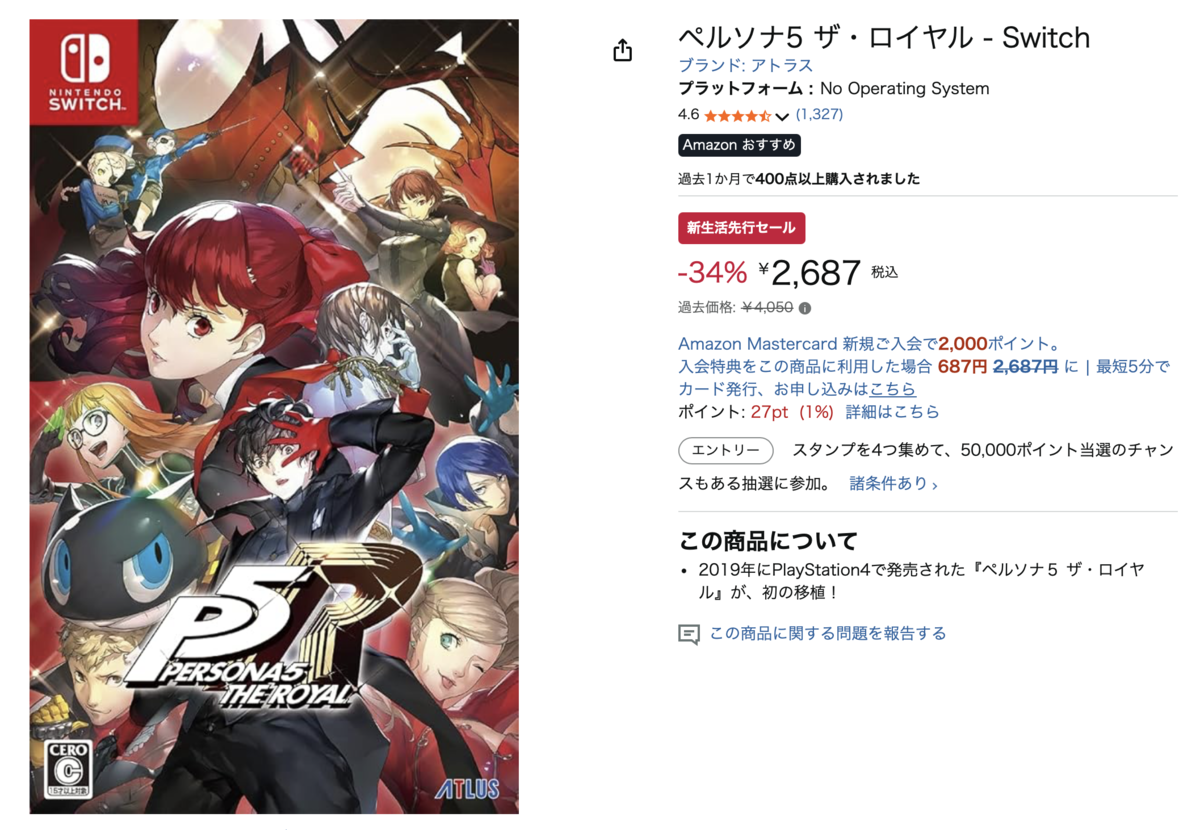
Task: Click the info icon next to past price
Action: pyautogui.click(x=805, y=308)
